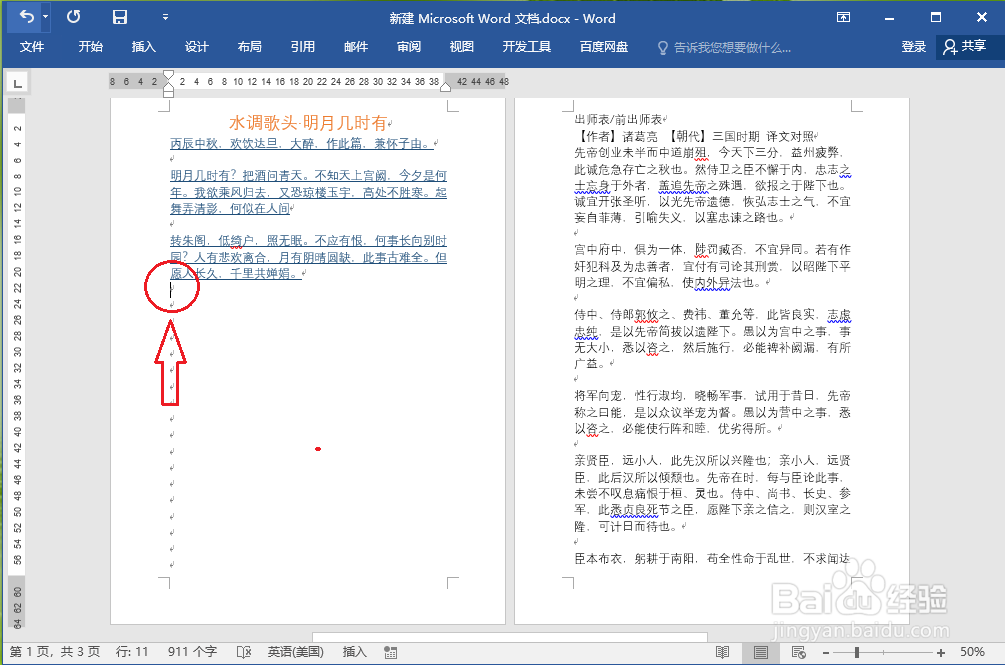Click the Undo icon
The height and width of the screenshot is (665, 1005).
25,17
